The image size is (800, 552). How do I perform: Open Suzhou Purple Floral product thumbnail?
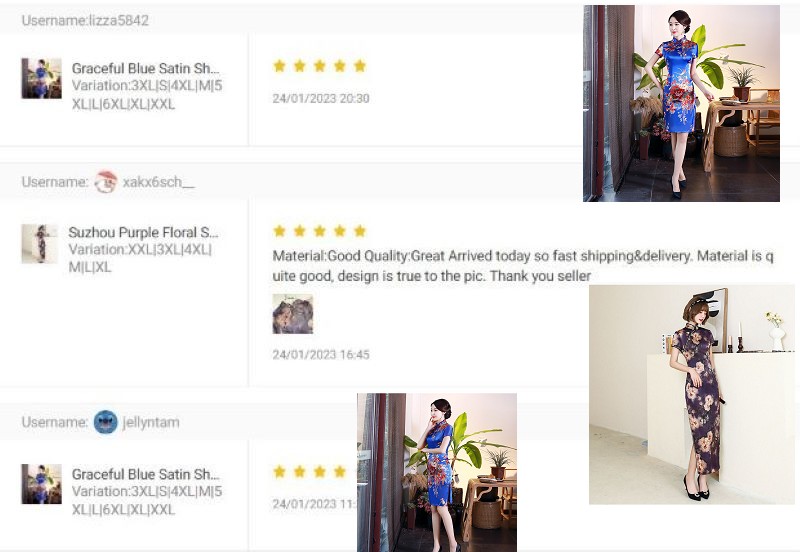point(40,244)
